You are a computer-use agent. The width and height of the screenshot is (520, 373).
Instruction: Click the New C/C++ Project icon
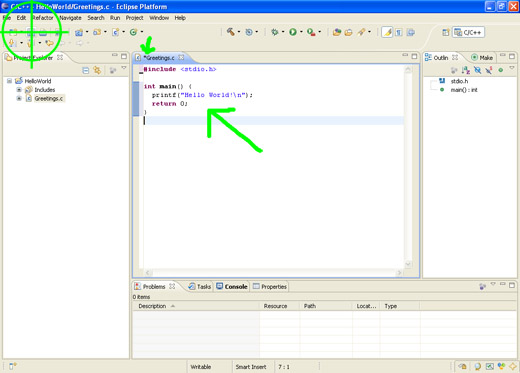tap(79, 32)
